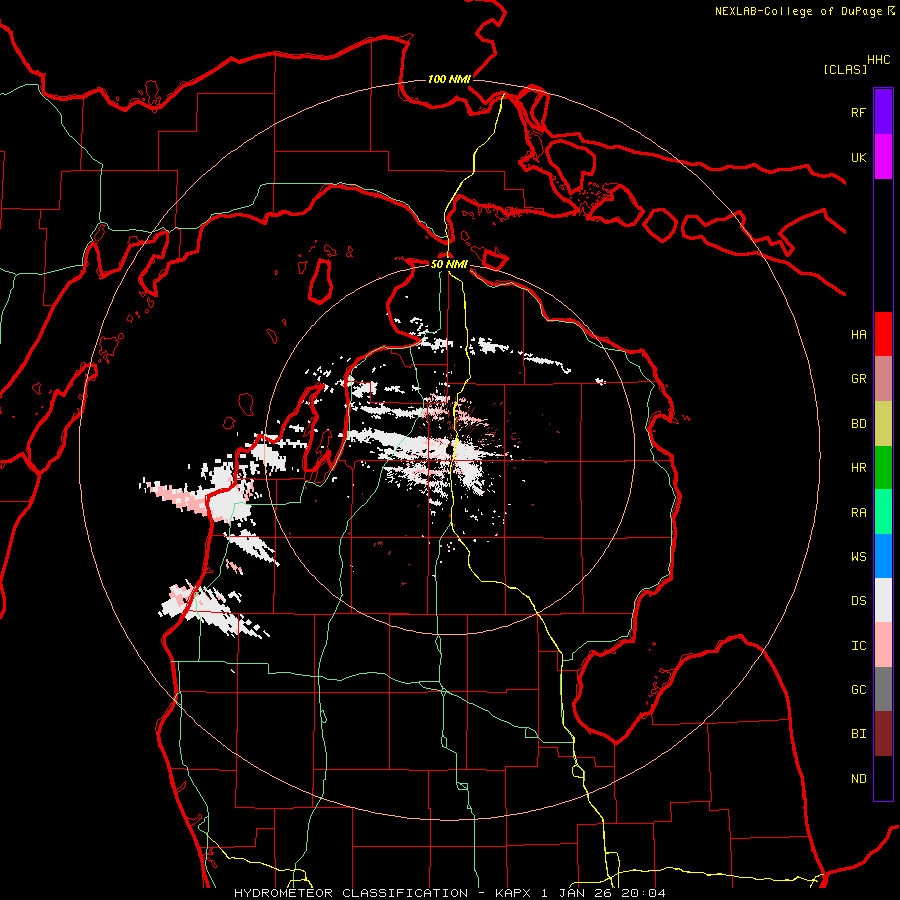Click the GR legend color swatch
This screenshot has width=900, height=900.
coord(883,379)
